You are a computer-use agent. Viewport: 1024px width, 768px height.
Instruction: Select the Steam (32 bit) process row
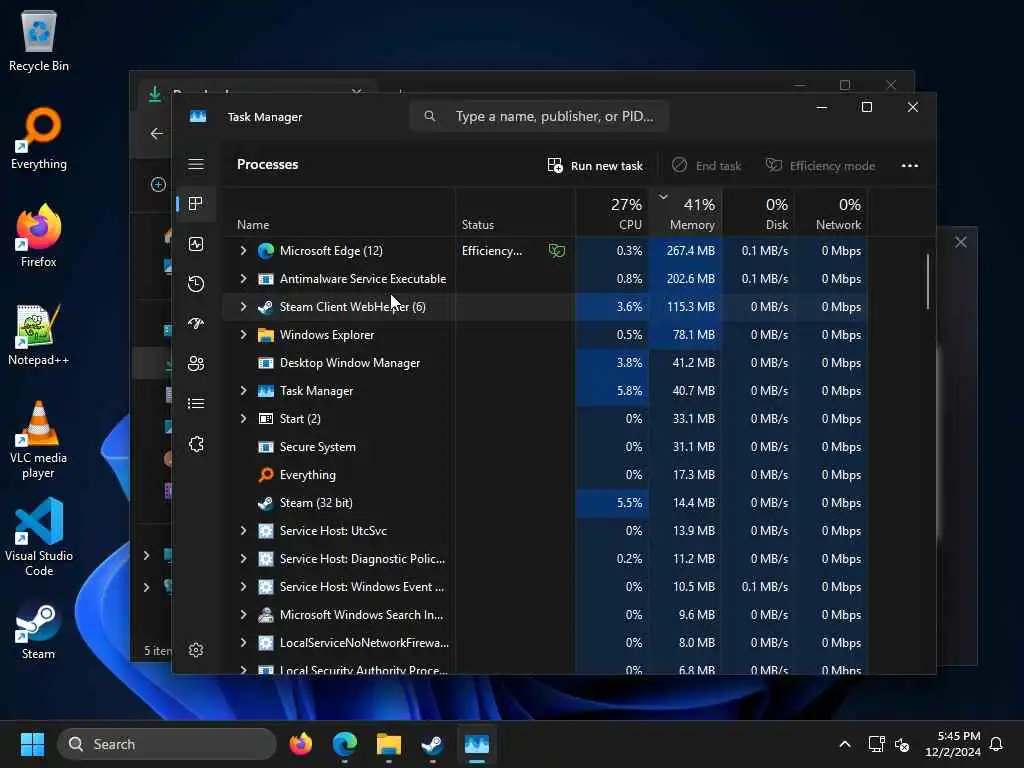coord(545,503)
